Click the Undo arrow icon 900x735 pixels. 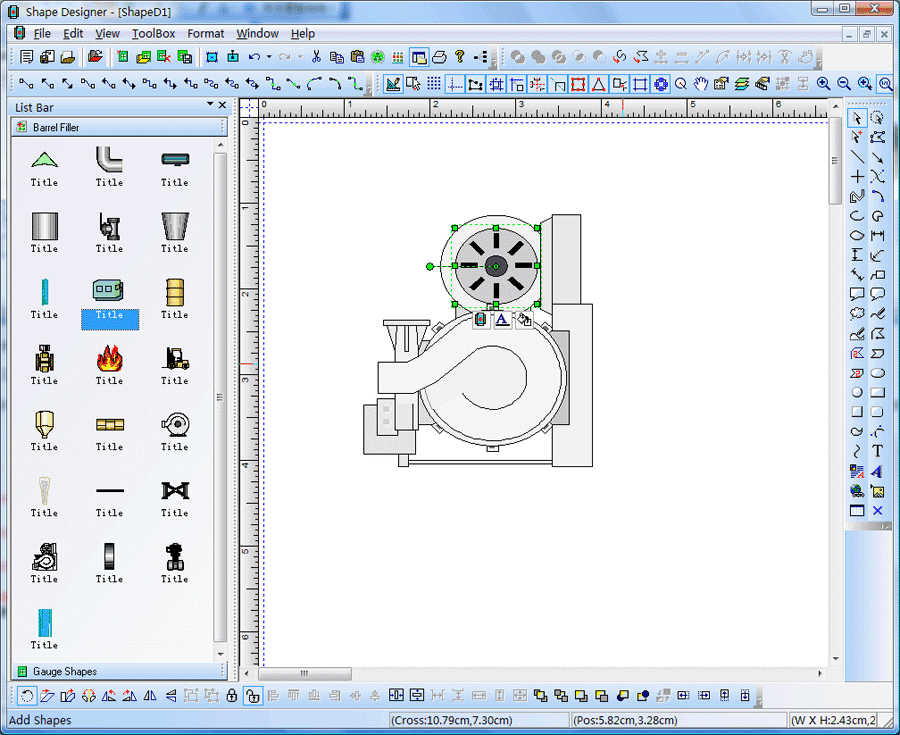tap(254, 57)
